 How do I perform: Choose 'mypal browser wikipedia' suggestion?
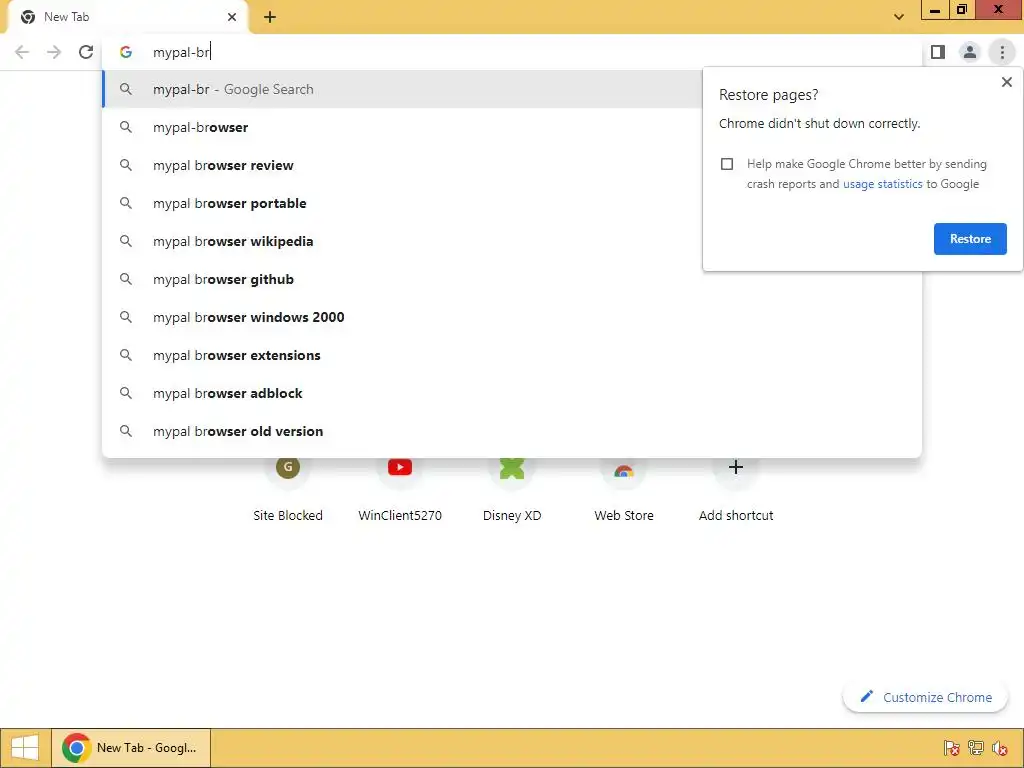coord(402,241)
